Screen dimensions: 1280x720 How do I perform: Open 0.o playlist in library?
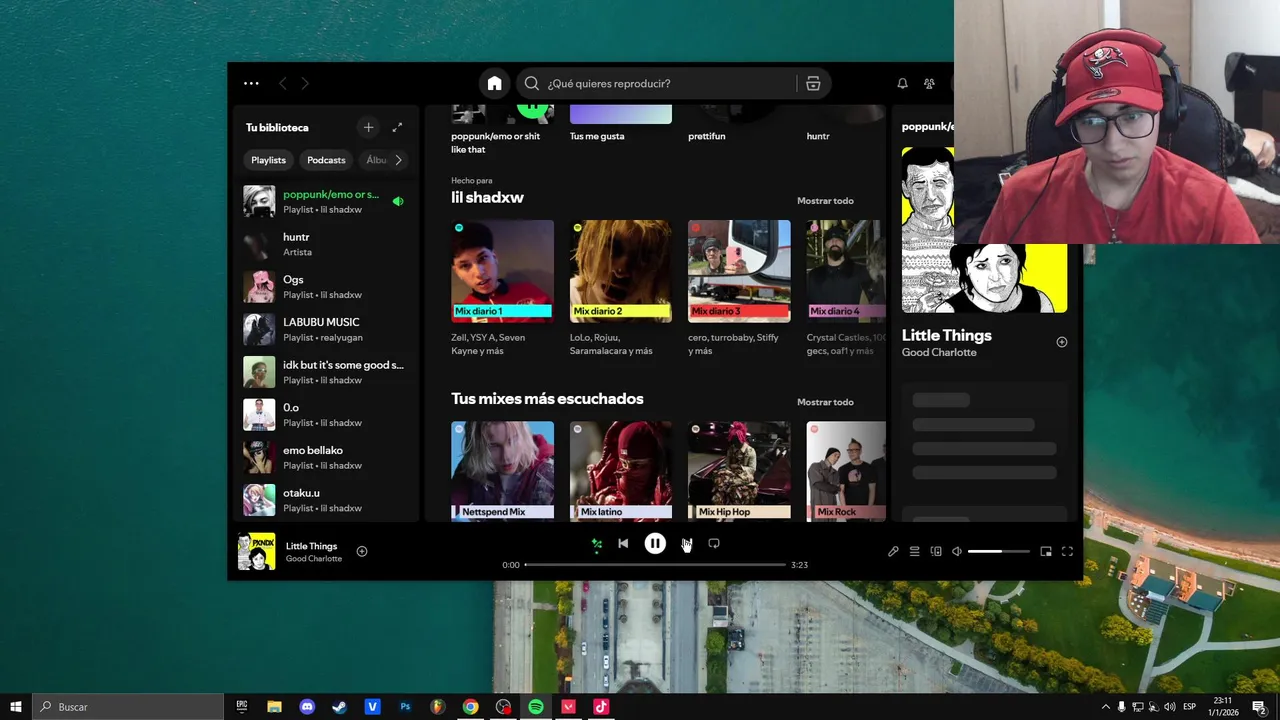click(326, 414)
